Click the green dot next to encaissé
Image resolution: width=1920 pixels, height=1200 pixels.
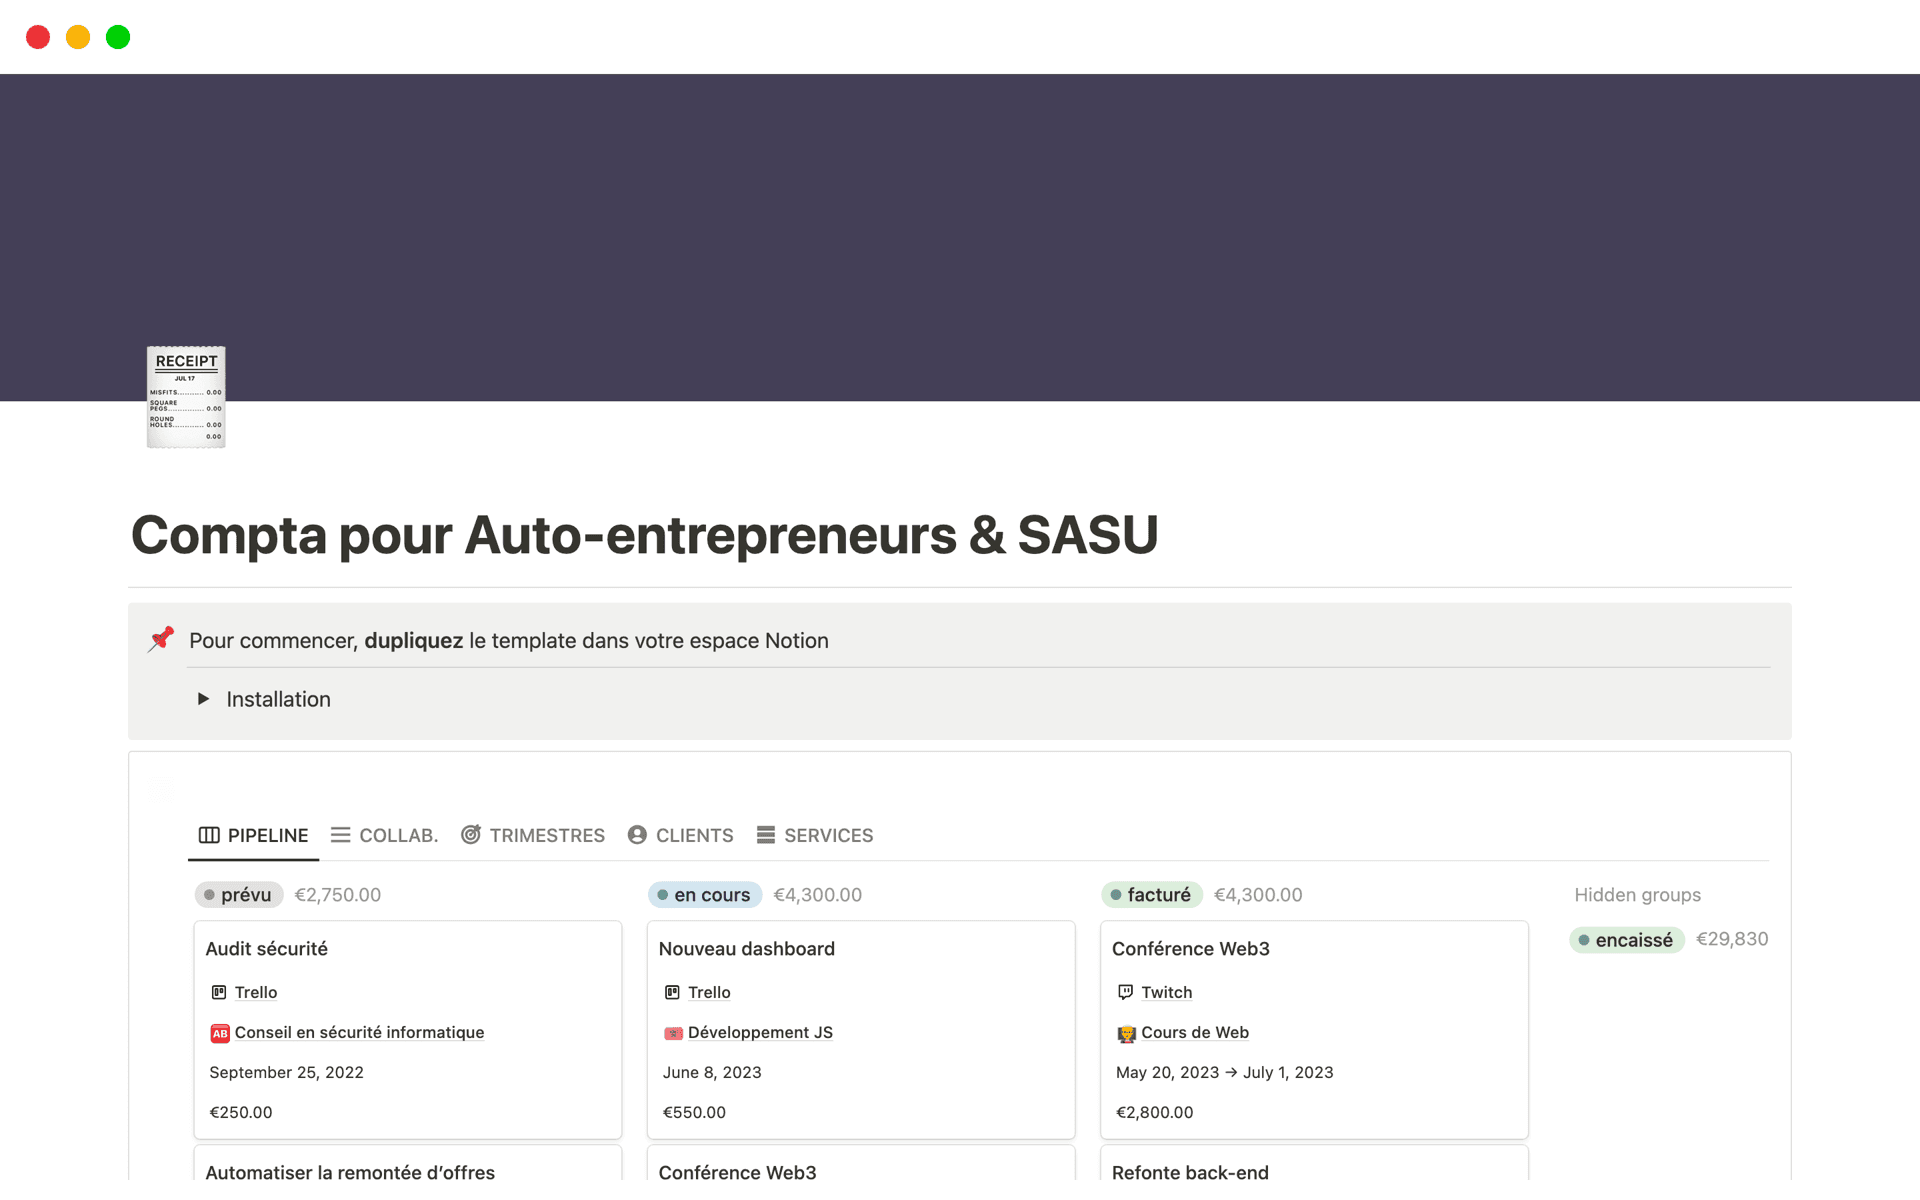tap(1586, 940)
